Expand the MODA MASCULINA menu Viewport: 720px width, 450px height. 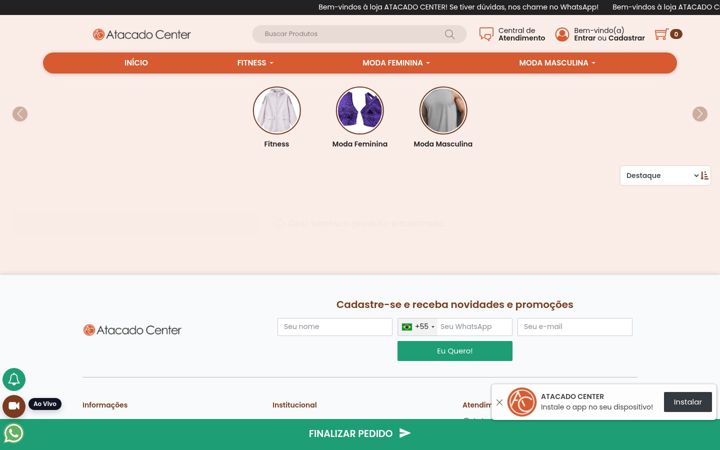pyautogui.click(x=557, y=63)
